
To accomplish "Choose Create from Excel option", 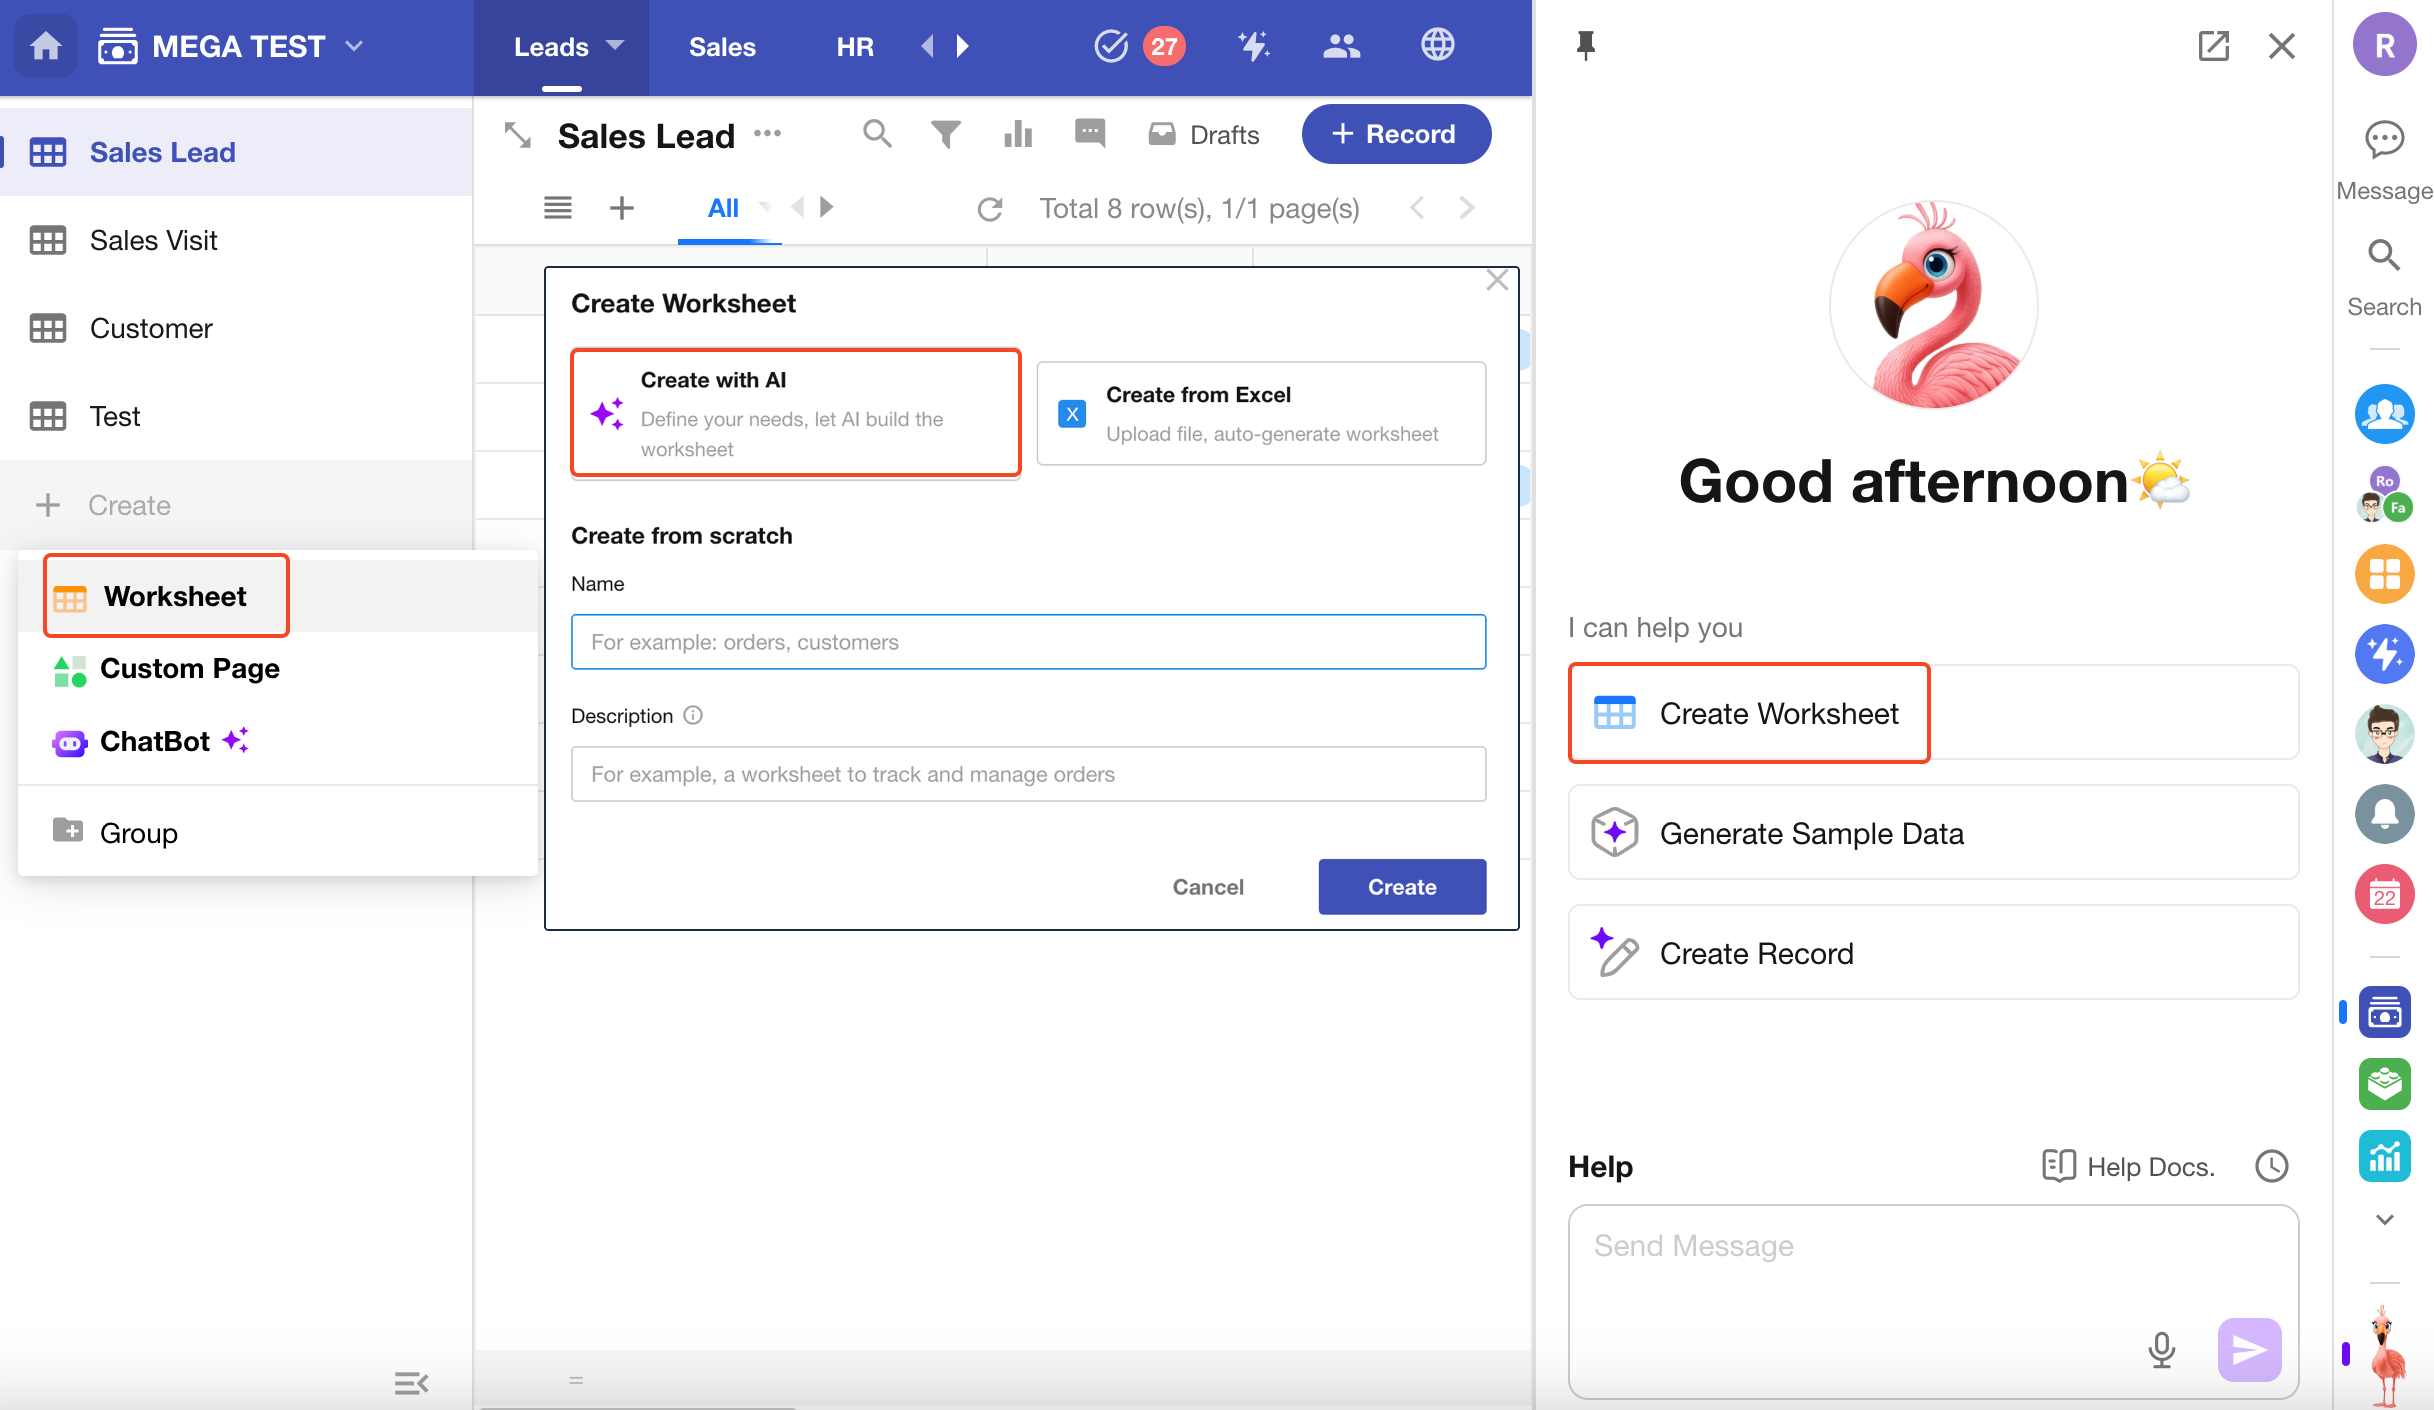I will tap(1260, 414).
